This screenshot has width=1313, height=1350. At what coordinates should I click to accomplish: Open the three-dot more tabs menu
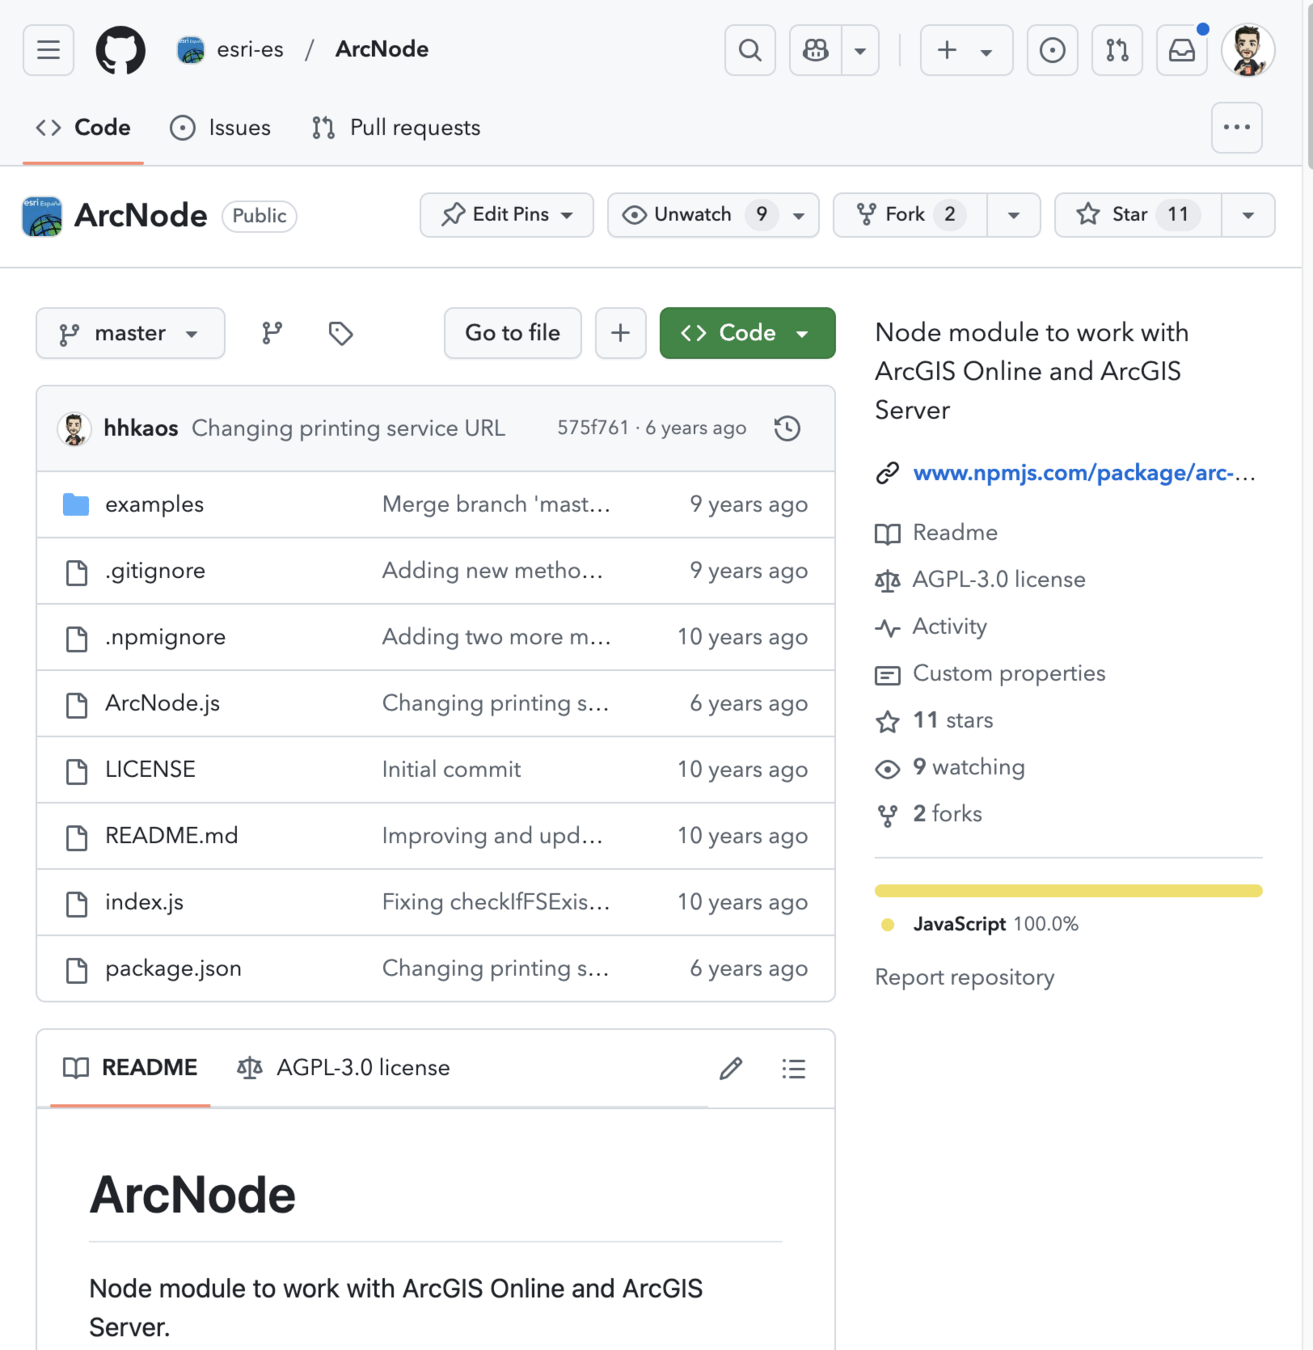point(1237,127)
